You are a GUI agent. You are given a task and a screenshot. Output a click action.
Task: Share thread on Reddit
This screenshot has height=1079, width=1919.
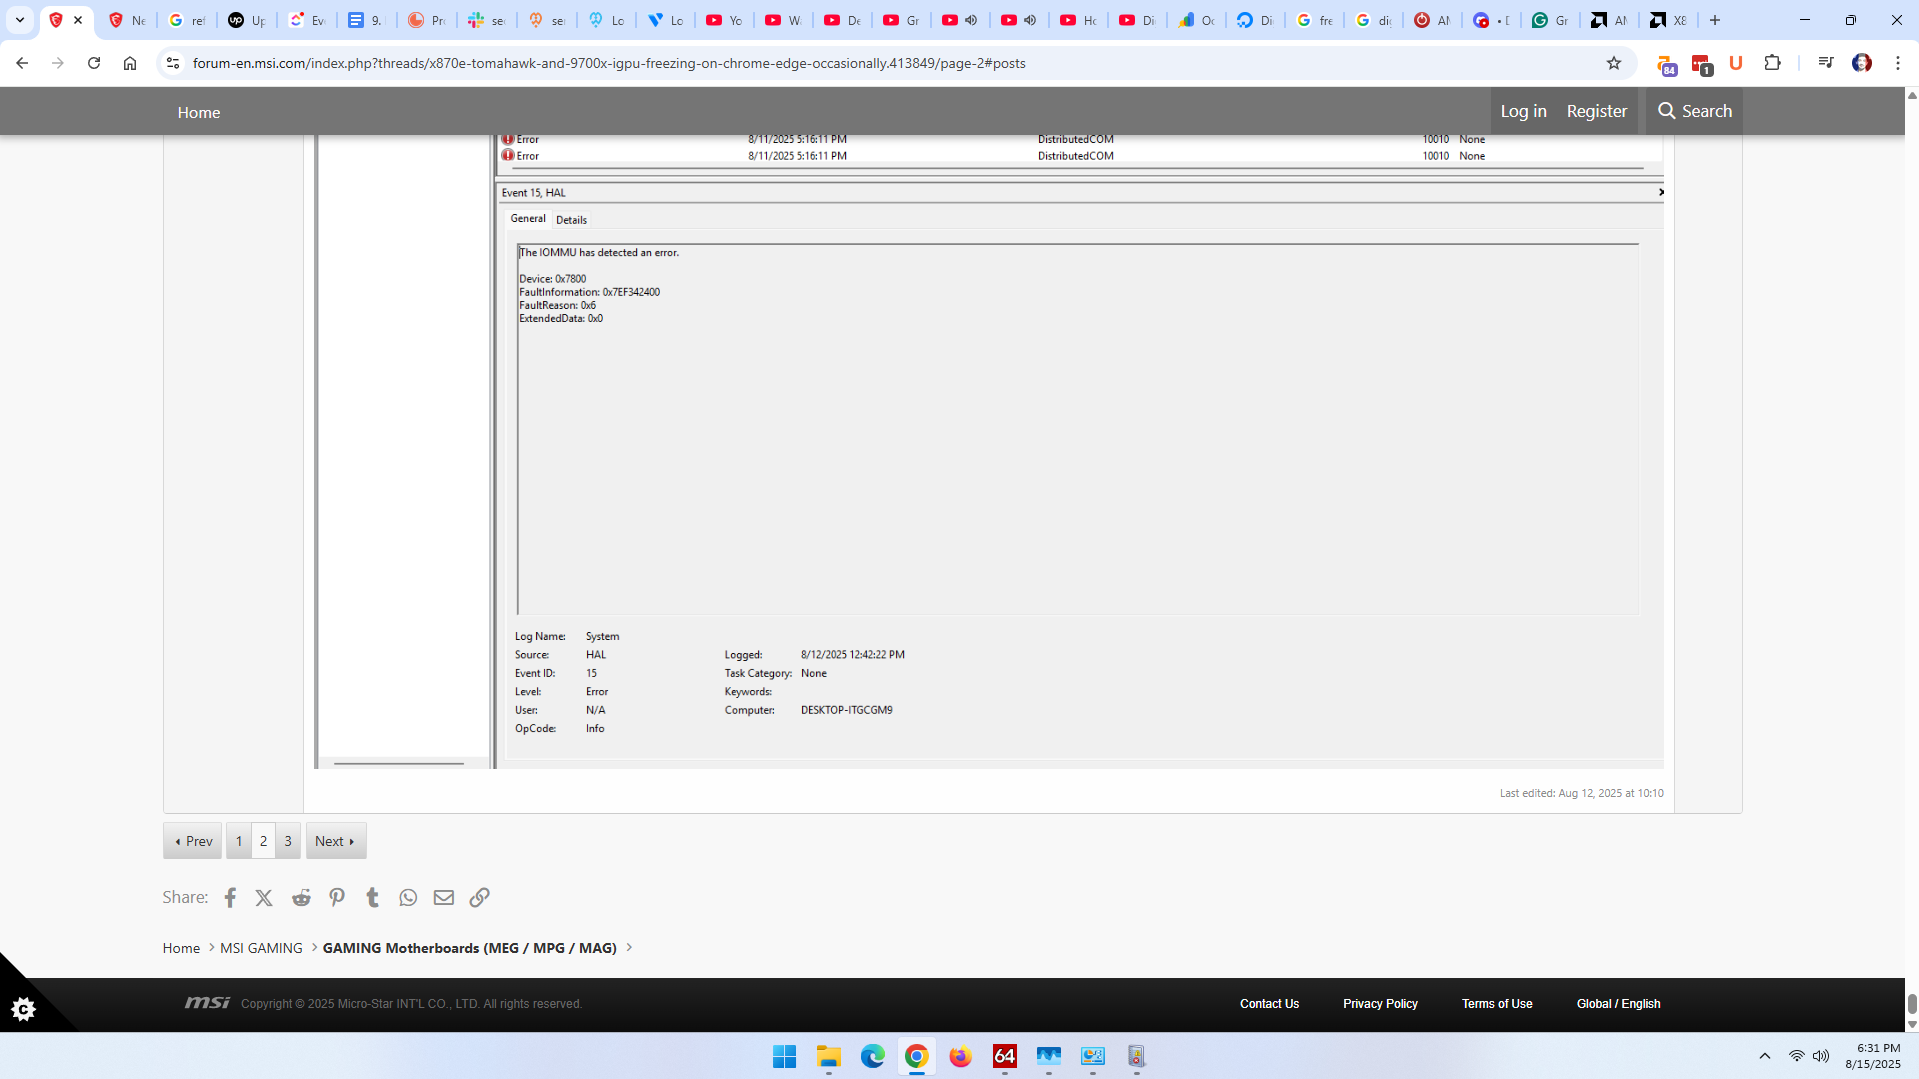point(301,898)
